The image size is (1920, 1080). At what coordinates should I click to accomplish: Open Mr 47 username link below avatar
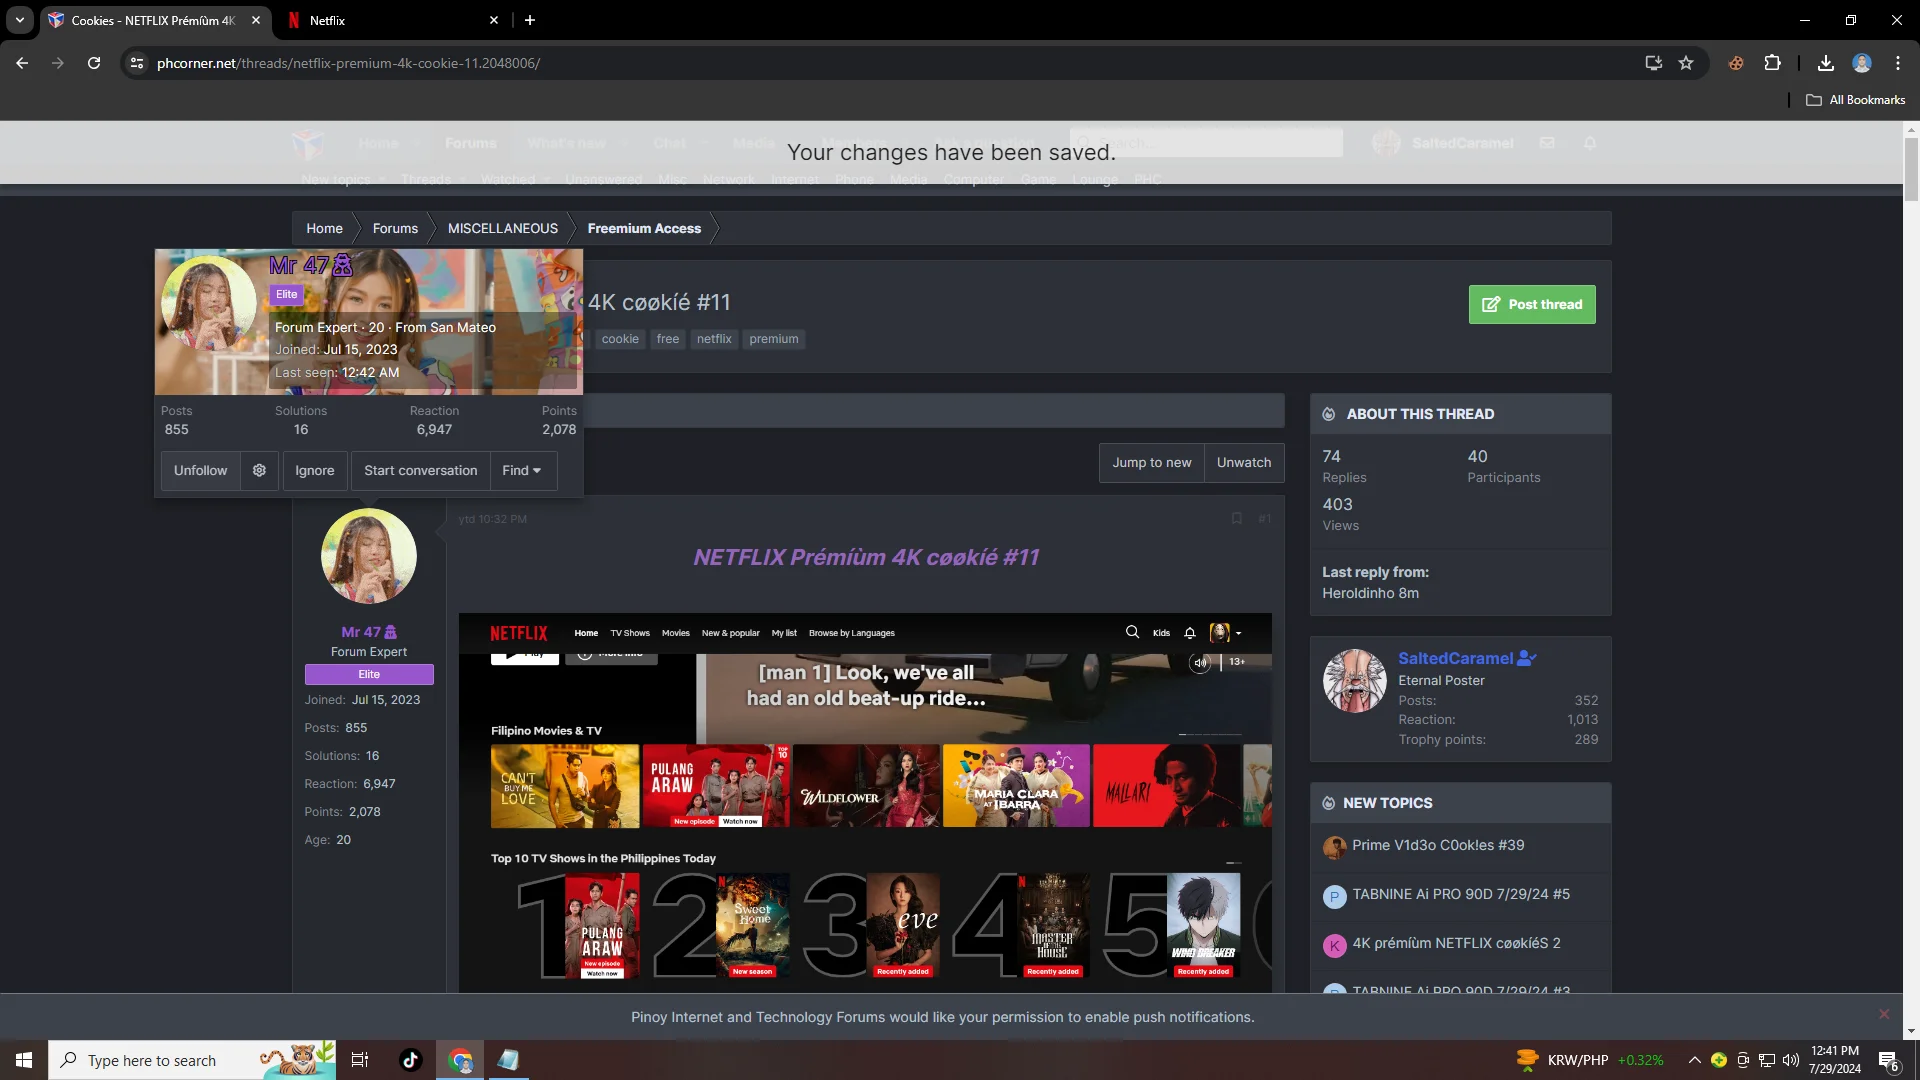coord(369,632)
